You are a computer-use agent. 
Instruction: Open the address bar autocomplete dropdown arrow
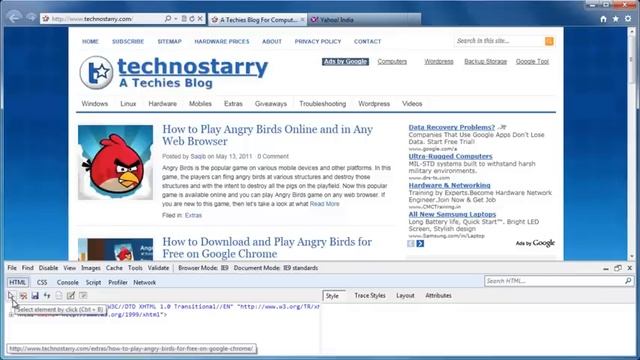pyautogui.click(x=176, y=19)
